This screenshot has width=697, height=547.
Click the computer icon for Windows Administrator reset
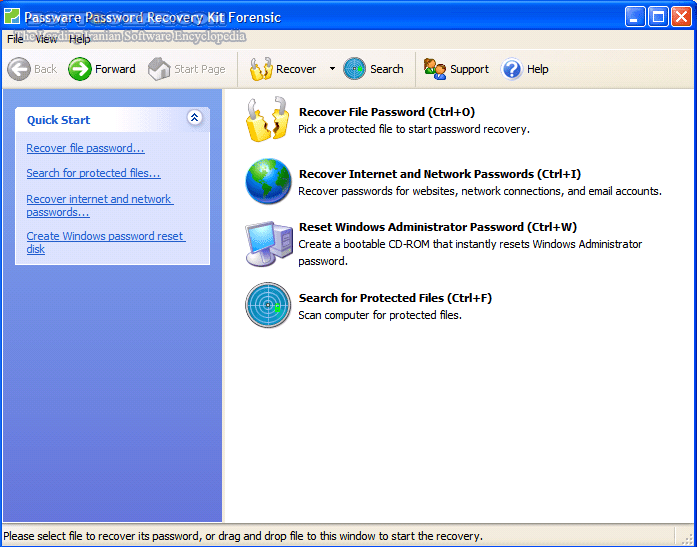267,244
